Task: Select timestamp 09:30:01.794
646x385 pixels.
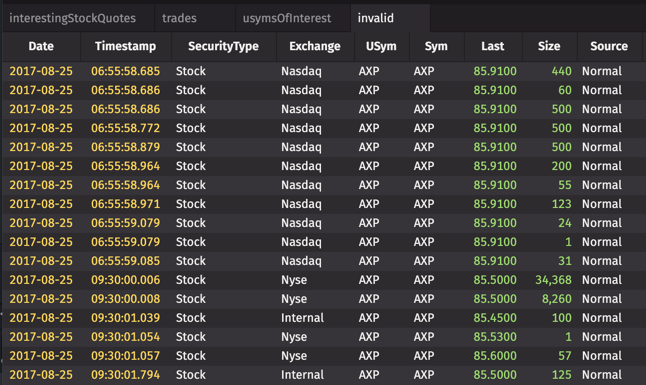Action: [125, 375]
